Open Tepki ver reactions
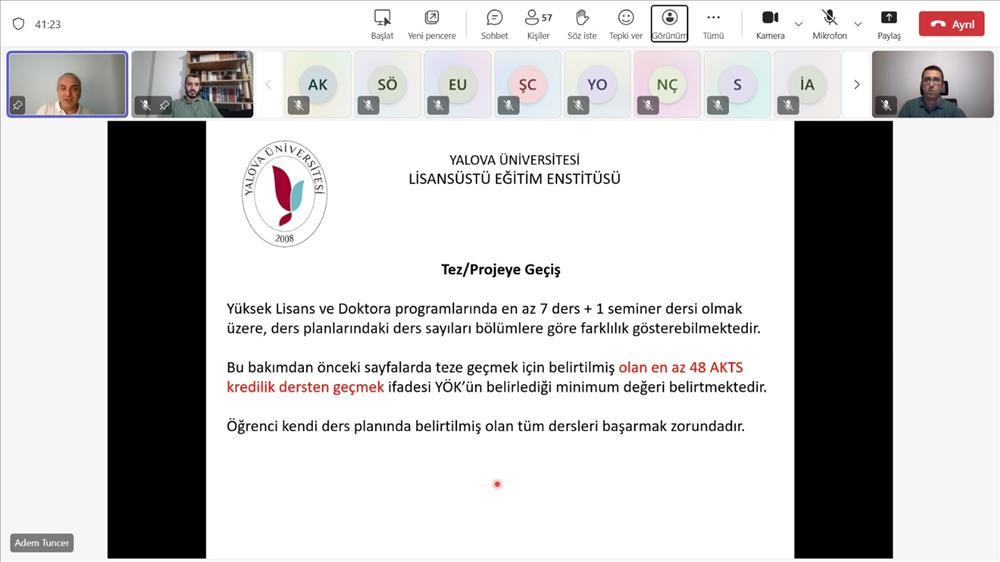 pos(626,24)
